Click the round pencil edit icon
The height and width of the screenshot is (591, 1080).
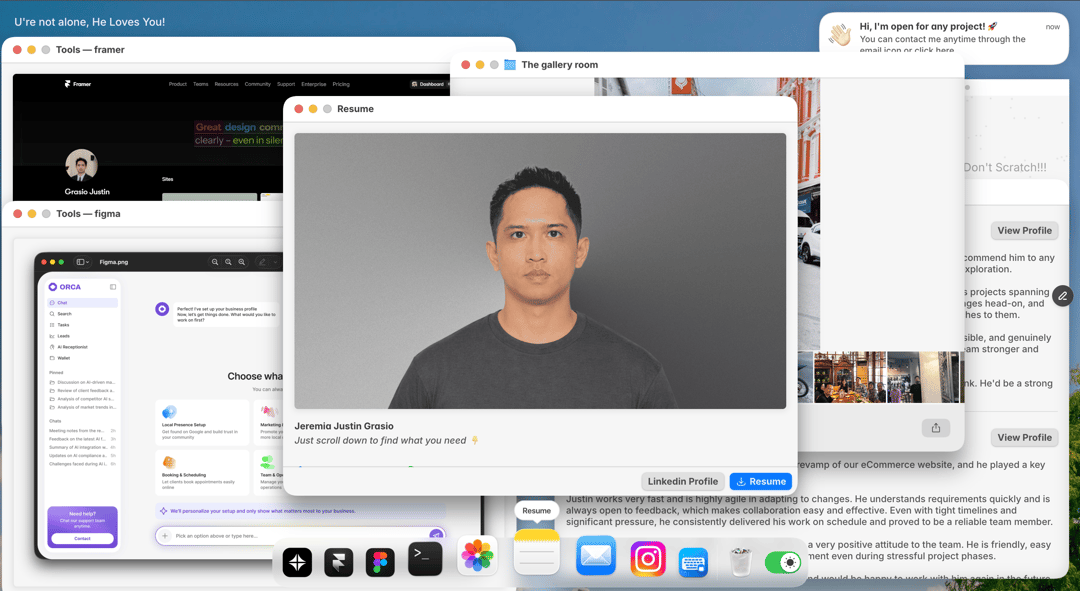click(x=1063, y=296)
